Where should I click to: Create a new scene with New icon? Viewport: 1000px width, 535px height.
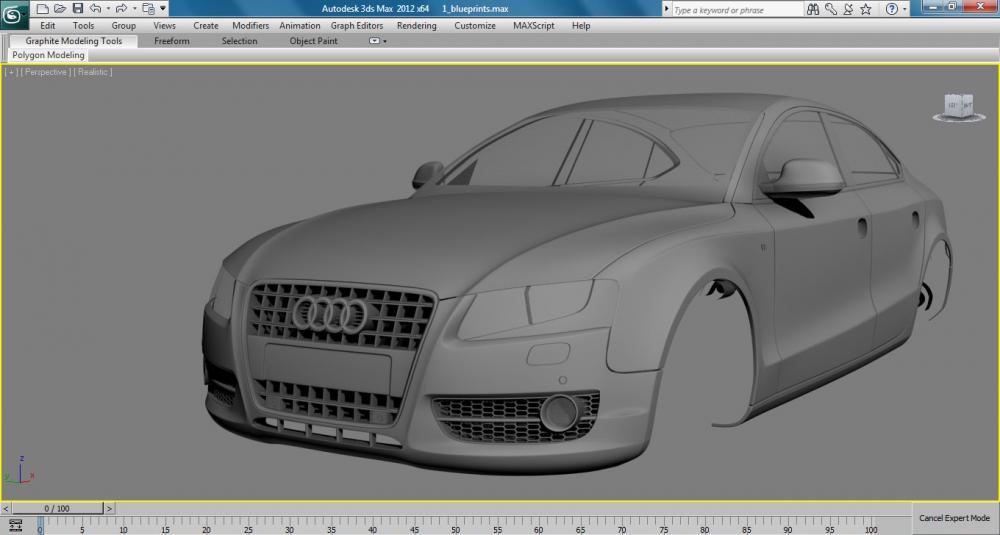(42, 8)
